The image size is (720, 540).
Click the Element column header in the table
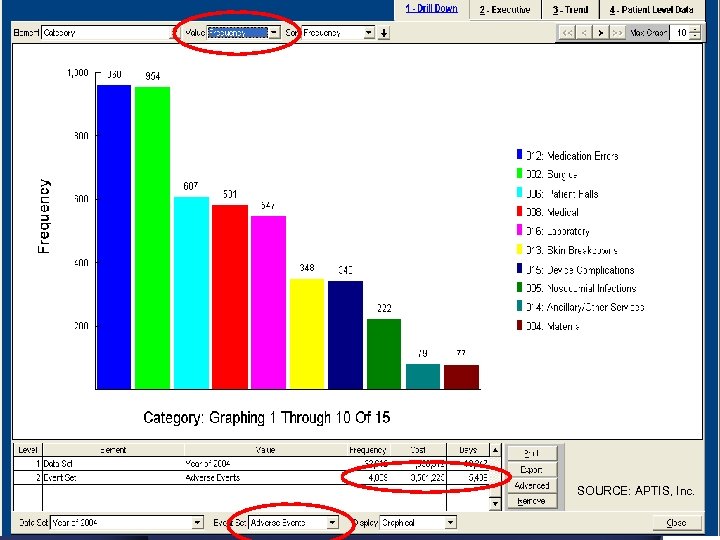coord(113,450)
